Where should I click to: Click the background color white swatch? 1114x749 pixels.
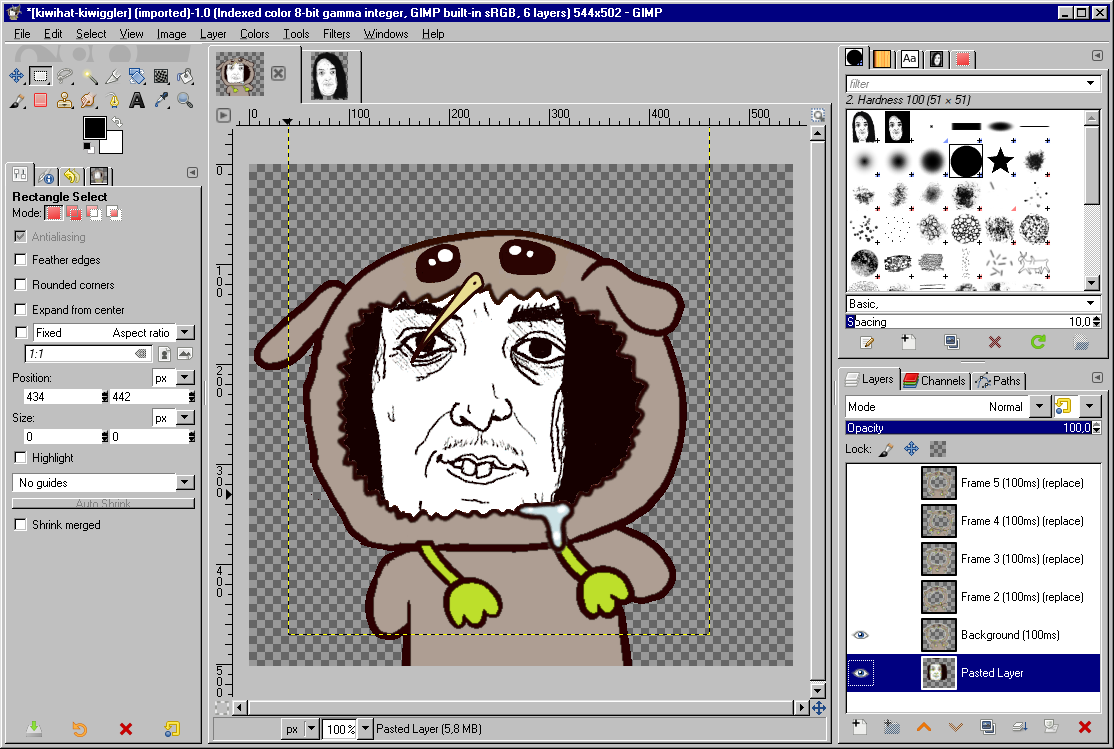pyautogui.click(x=113, y=145)
